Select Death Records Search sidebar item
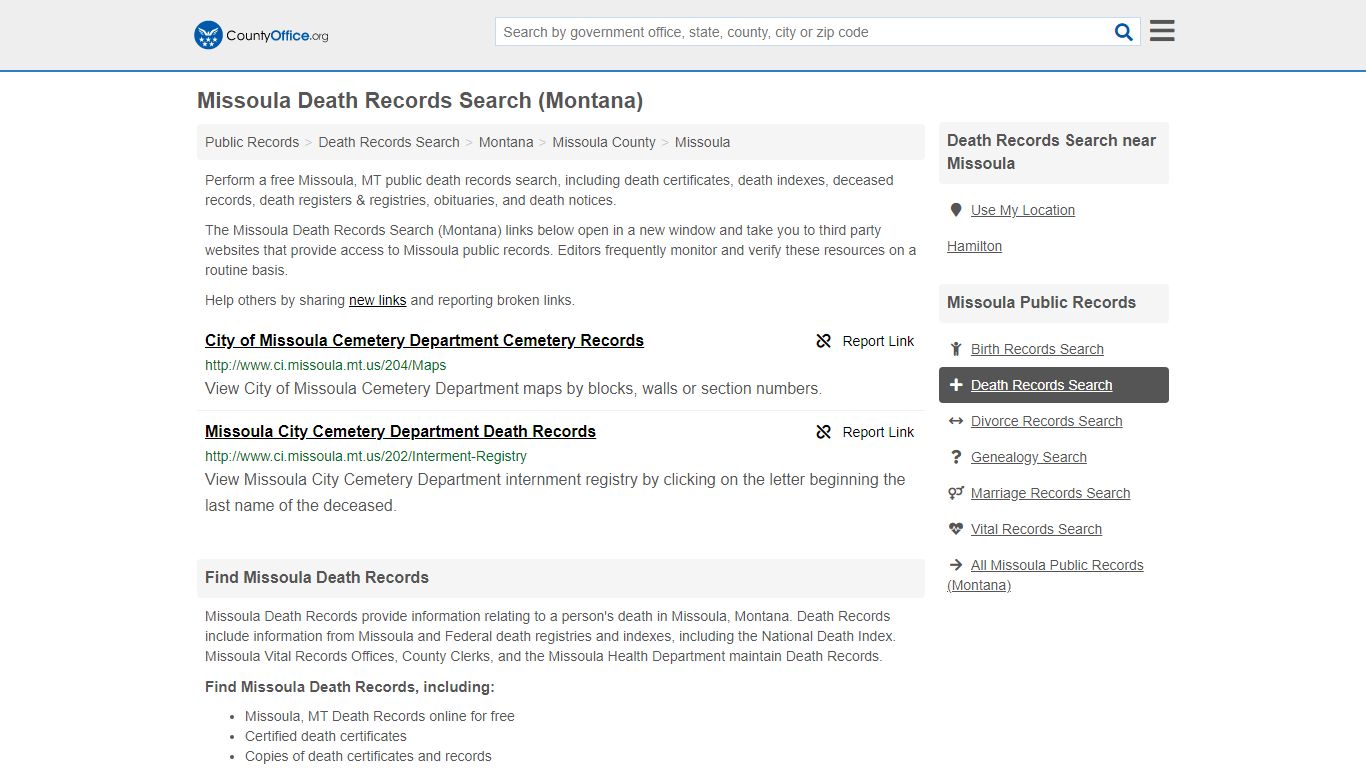The width and height of the screenshot is (1366, 768). coord(1054,385)
